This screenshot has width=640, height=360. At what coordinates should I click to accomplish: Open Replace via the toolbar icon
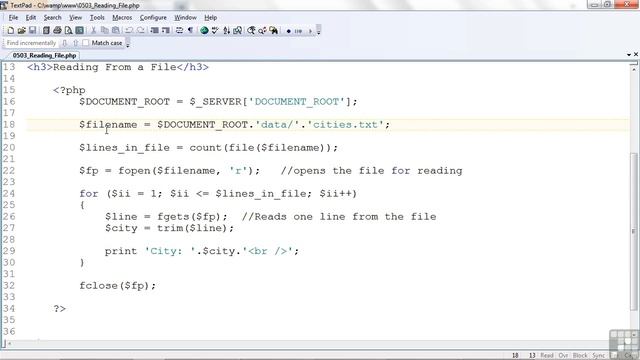coord(262,31)
